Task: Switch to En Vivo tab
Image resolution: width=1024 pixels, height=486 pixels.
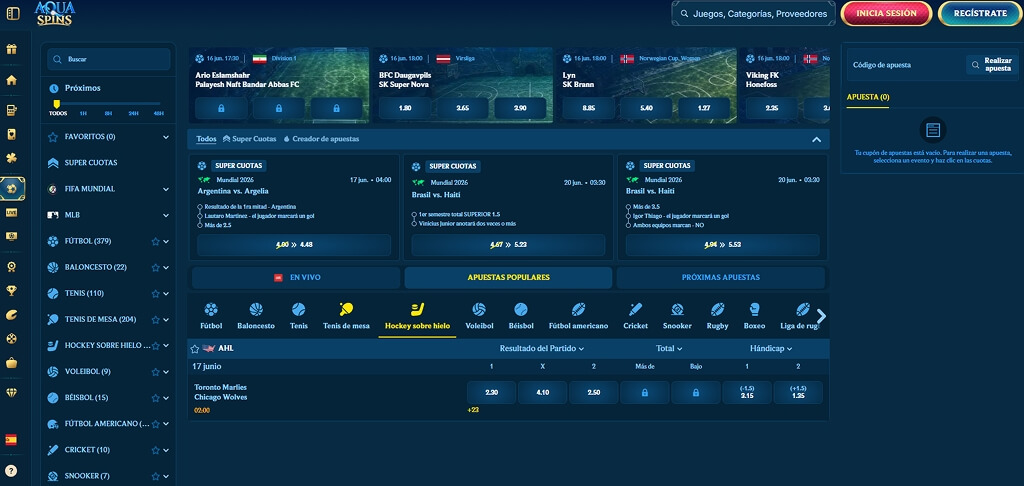Action: 296,278
